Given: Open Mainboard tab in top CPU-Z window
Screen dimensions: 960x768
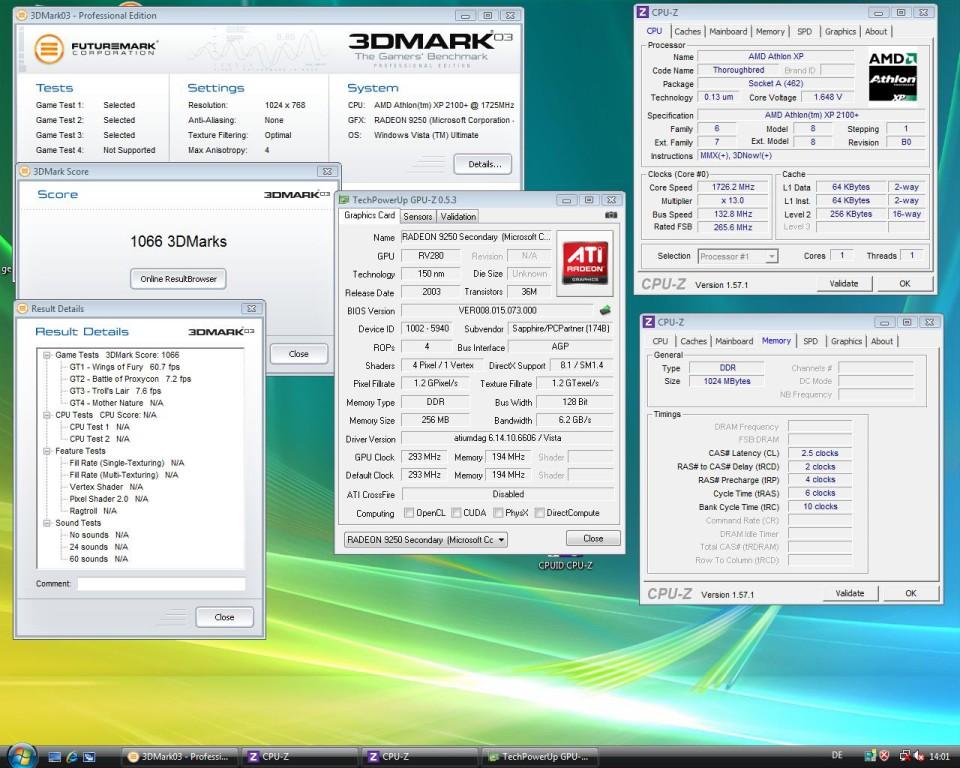Looking at the screenshot, I should tap(728, 31).
